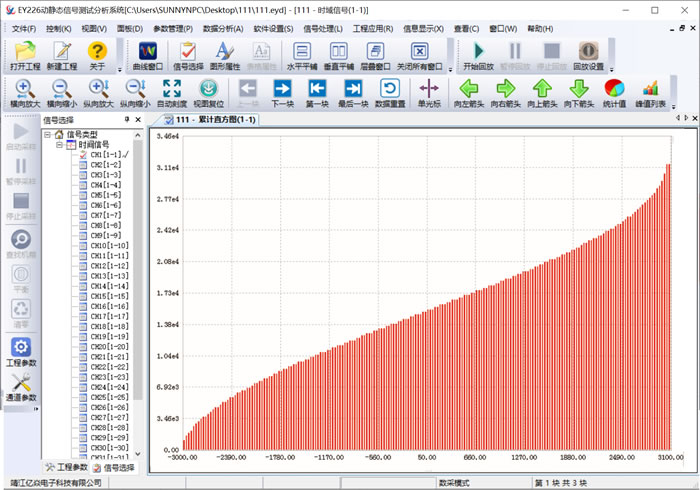Collapse the 时间信号 tree node
The height and width of the screenshot is (490, 700).
click(59, 145)
